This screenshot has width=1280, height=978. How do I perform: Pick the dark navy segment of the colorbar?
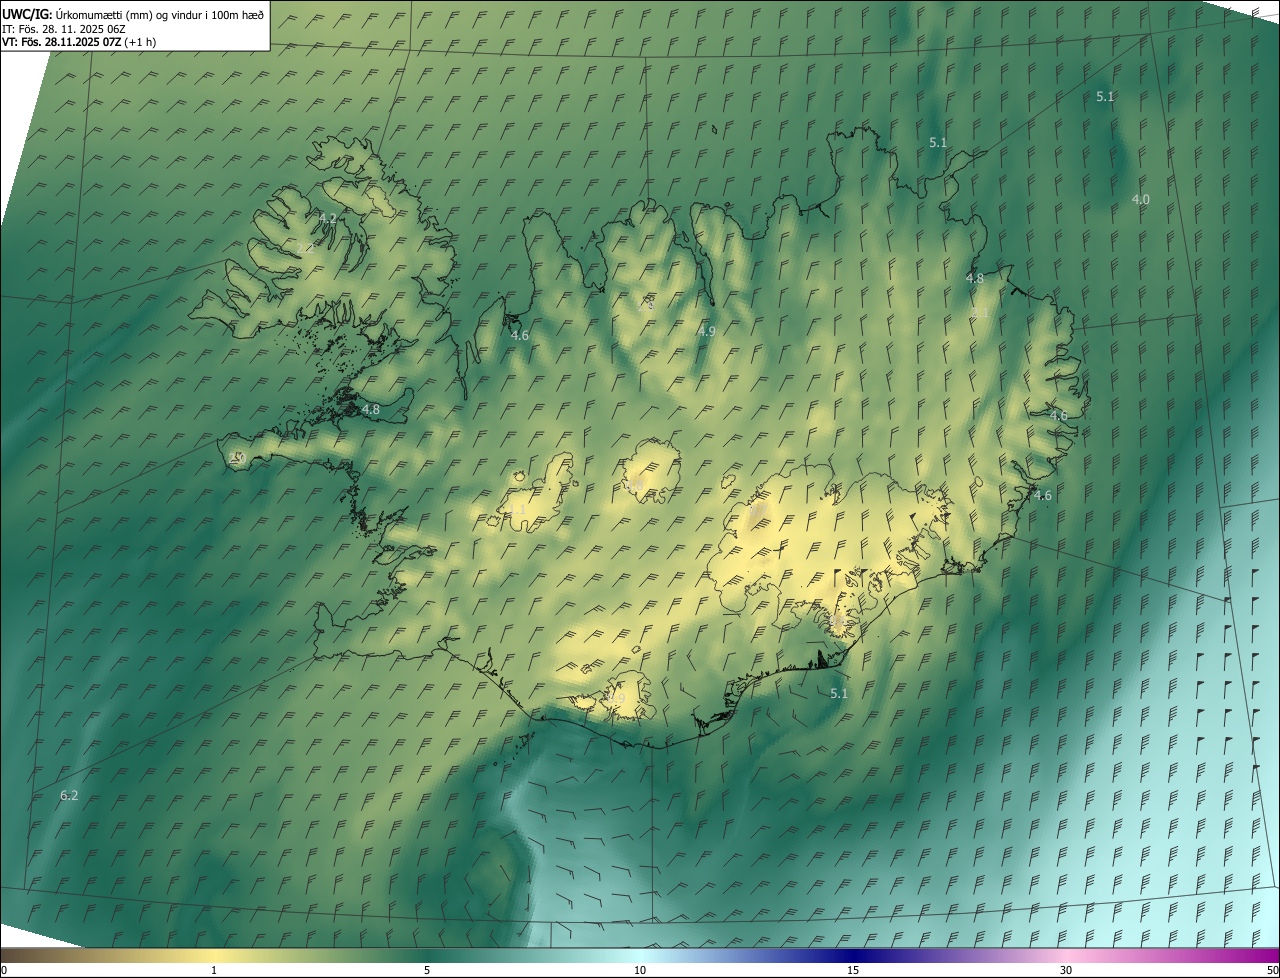853,955
